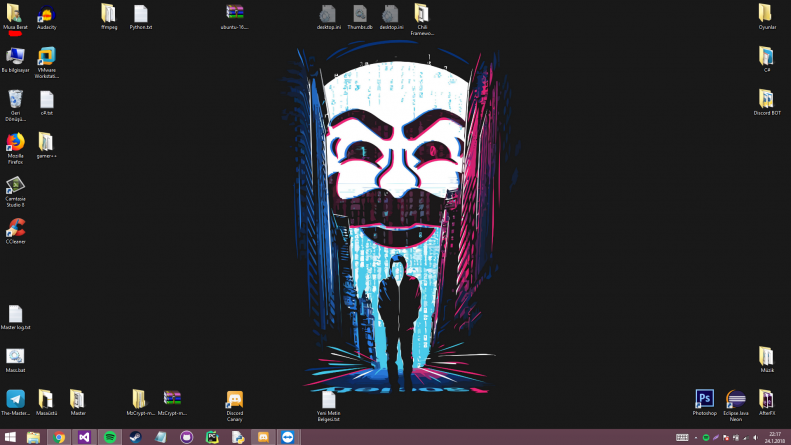Launch Discord Canary desktop shortcut
The width and height of the screenshot is (791, 445).
point(235,406)
